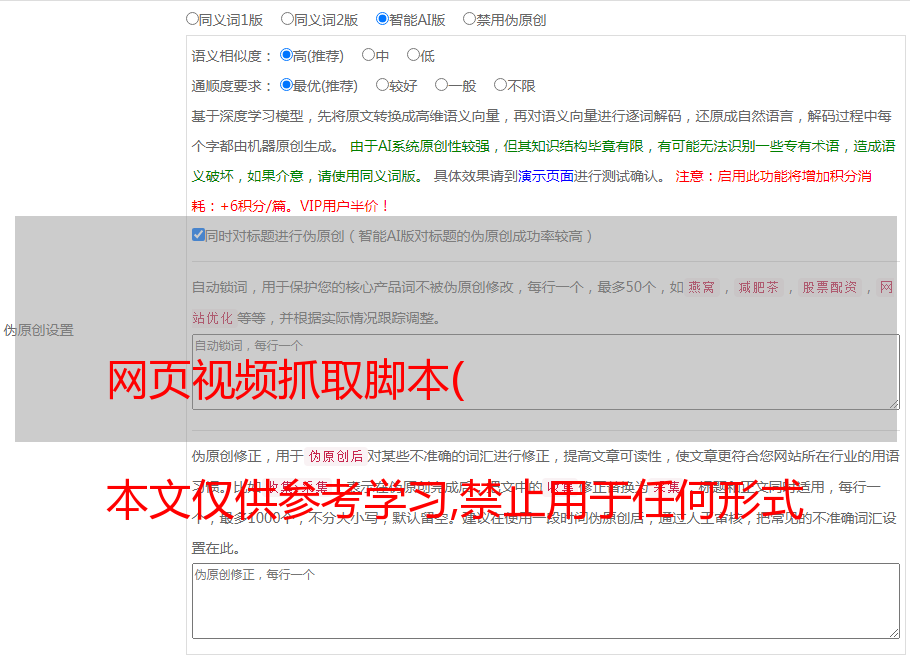This screenshot has height=658, width=911.
Task: Set 语义相似度 to 中
Action: [369, 56]
